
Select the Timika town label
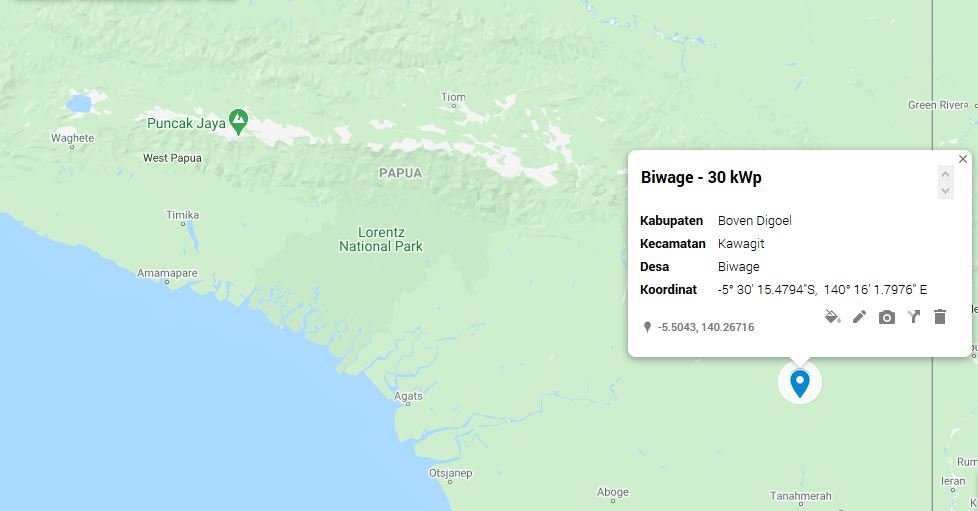tap(182, 215)
